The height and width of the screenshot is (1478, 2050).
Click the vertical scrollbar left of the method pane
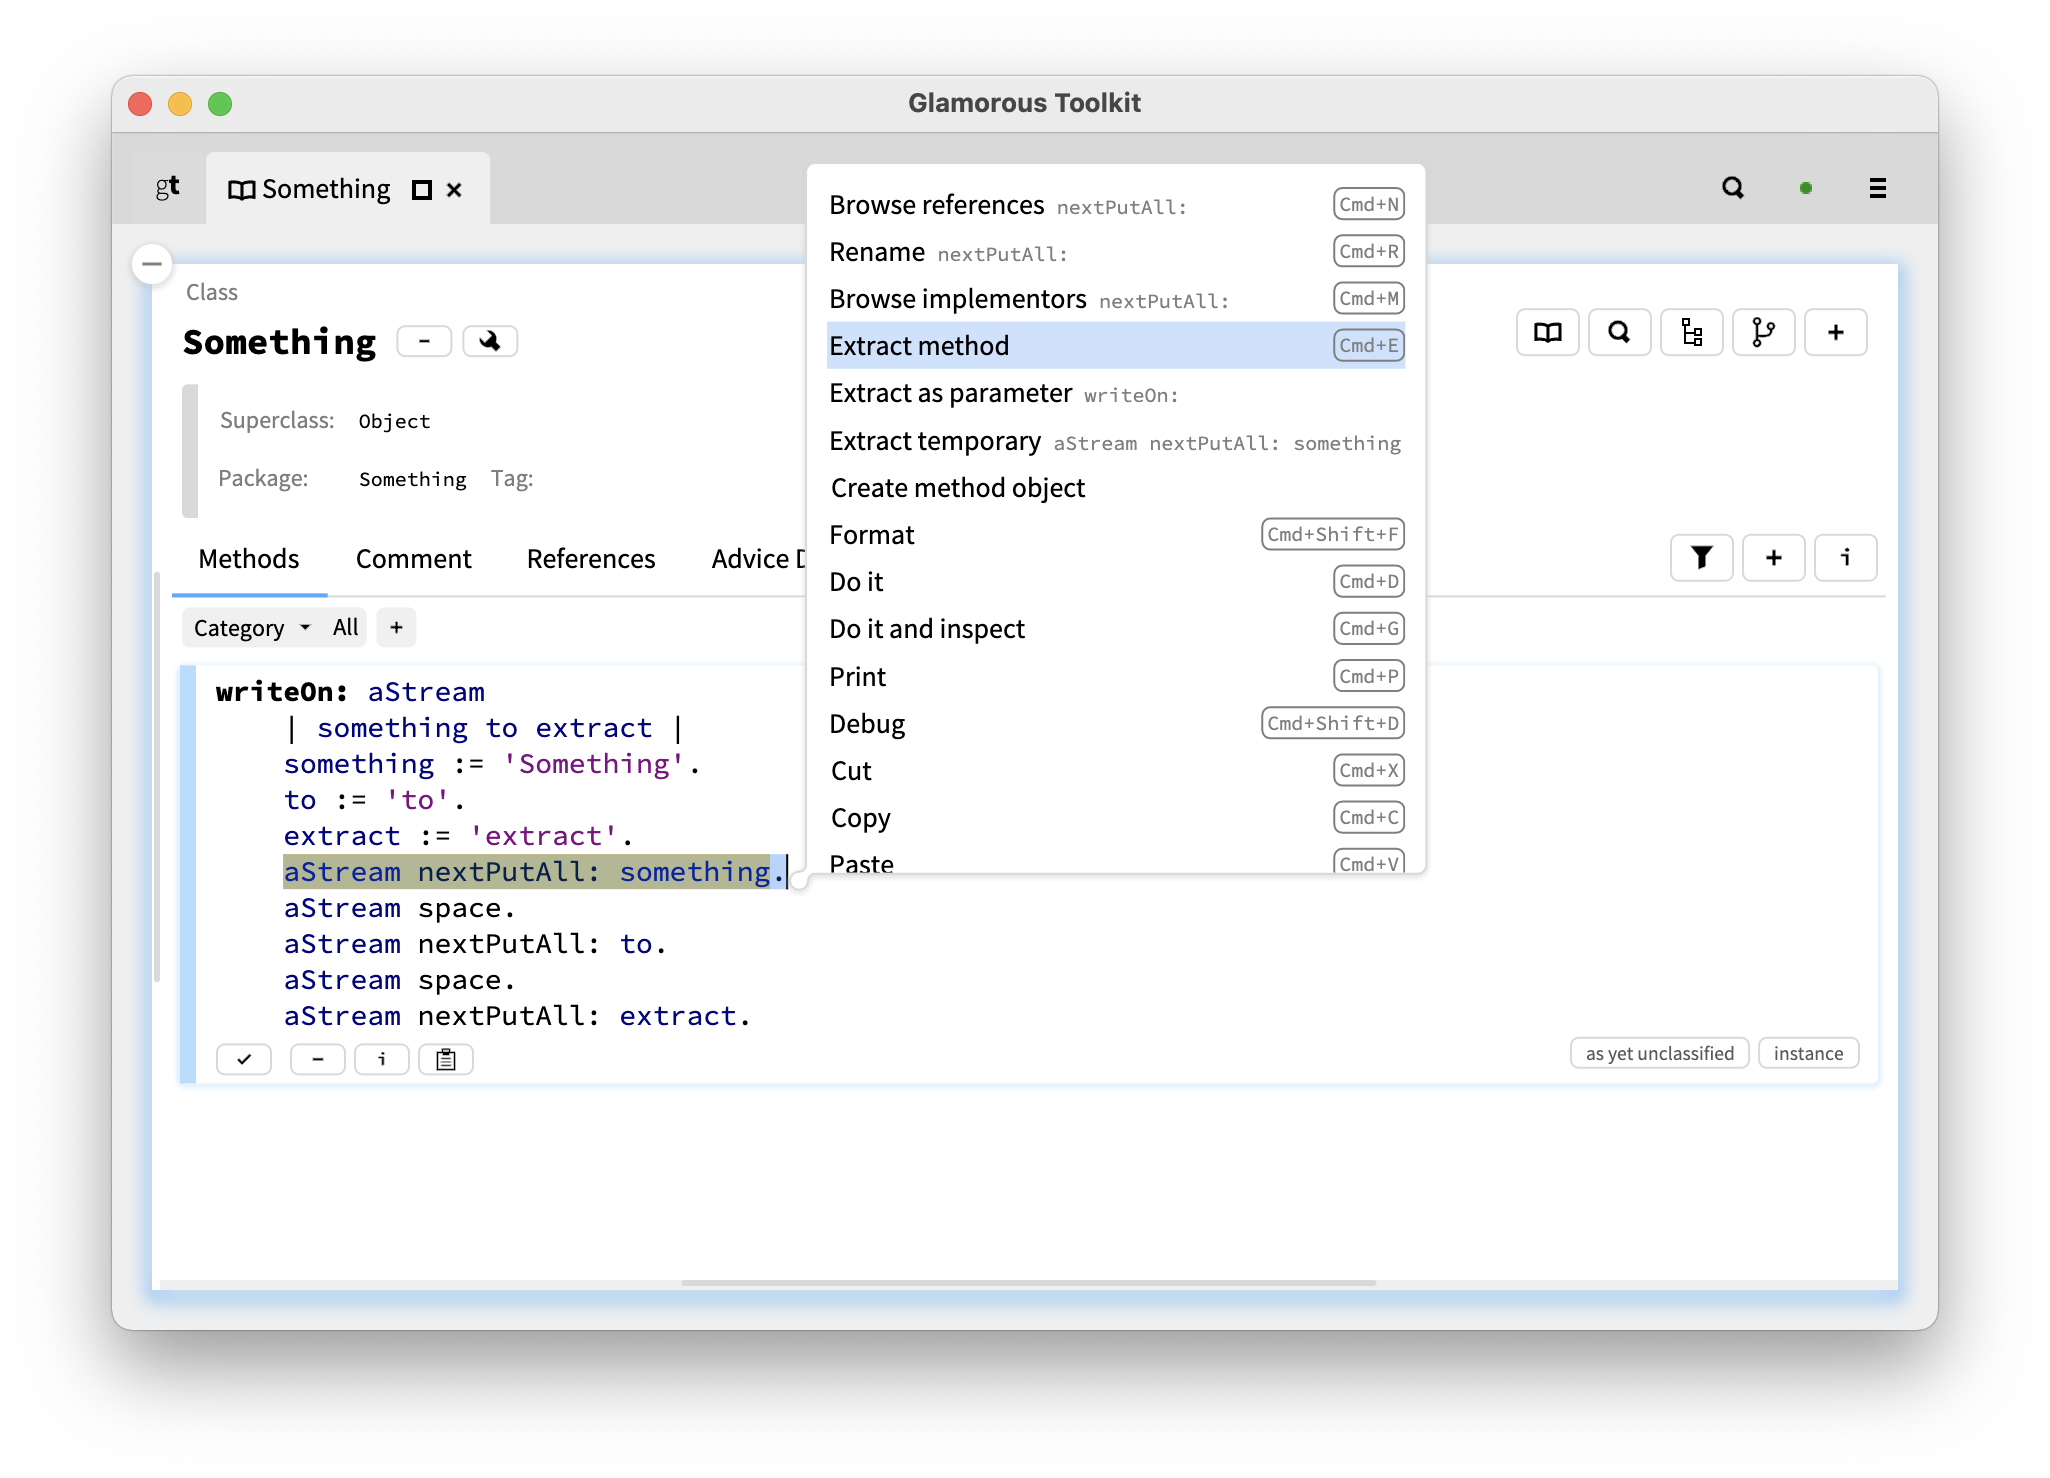point(157,776)
